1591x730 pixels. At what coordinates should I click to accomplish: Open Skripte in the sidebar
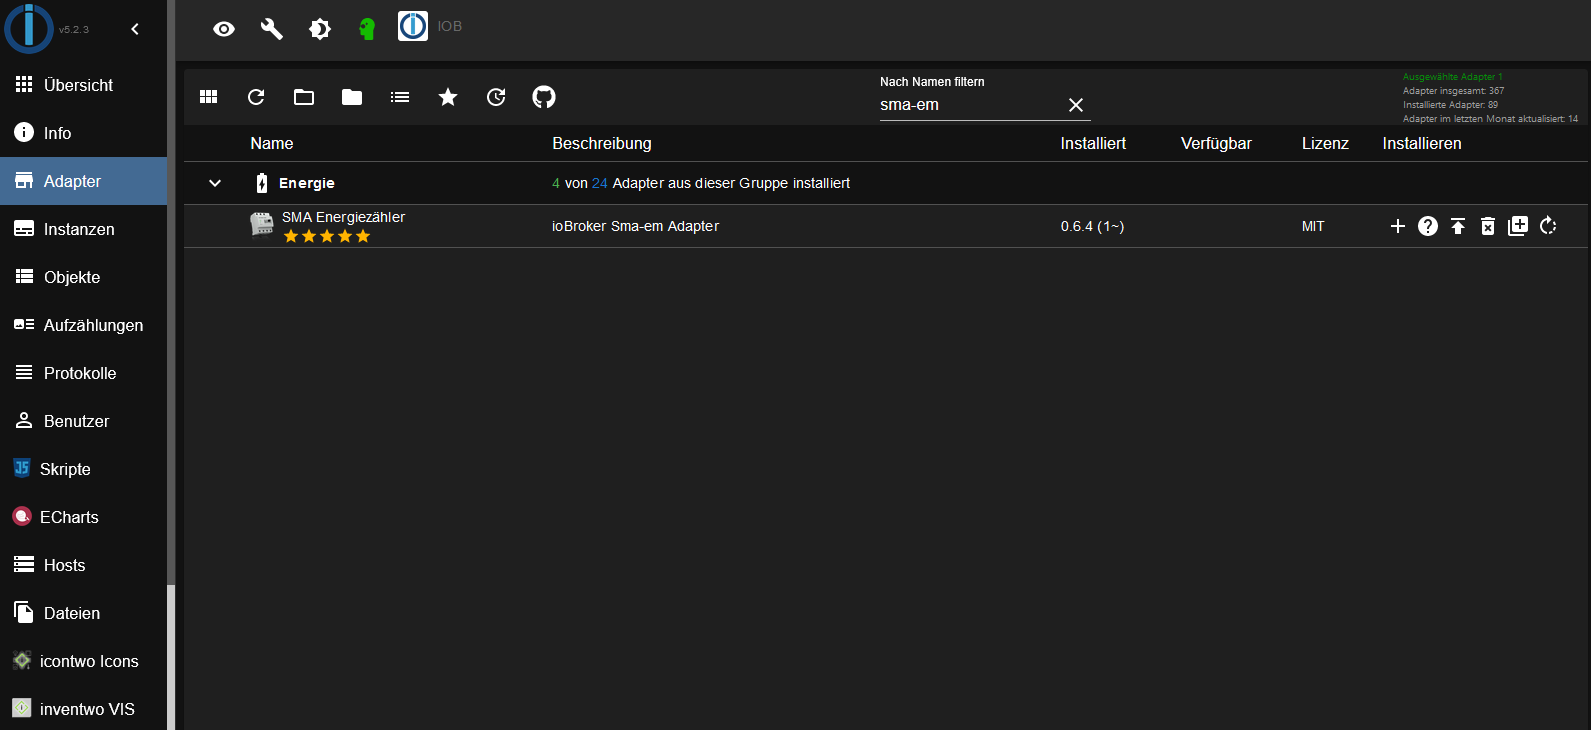pyautogui.click(x=84, y=469)
